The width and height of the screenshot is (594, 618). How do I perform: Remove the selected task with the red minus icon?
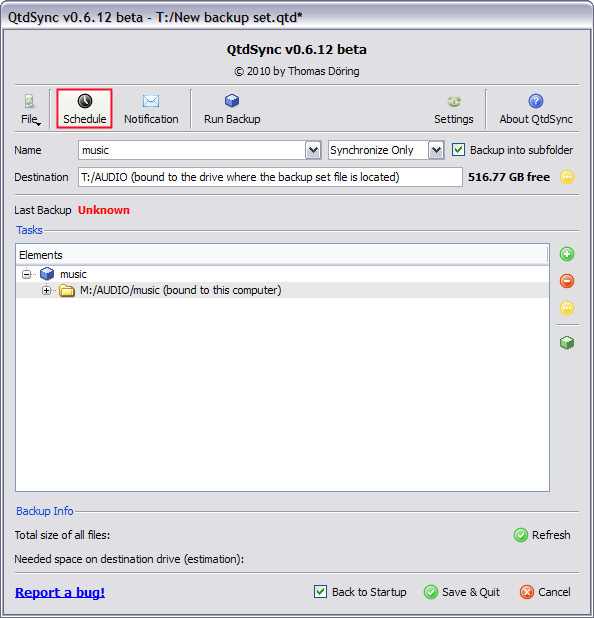coord(567,281)
